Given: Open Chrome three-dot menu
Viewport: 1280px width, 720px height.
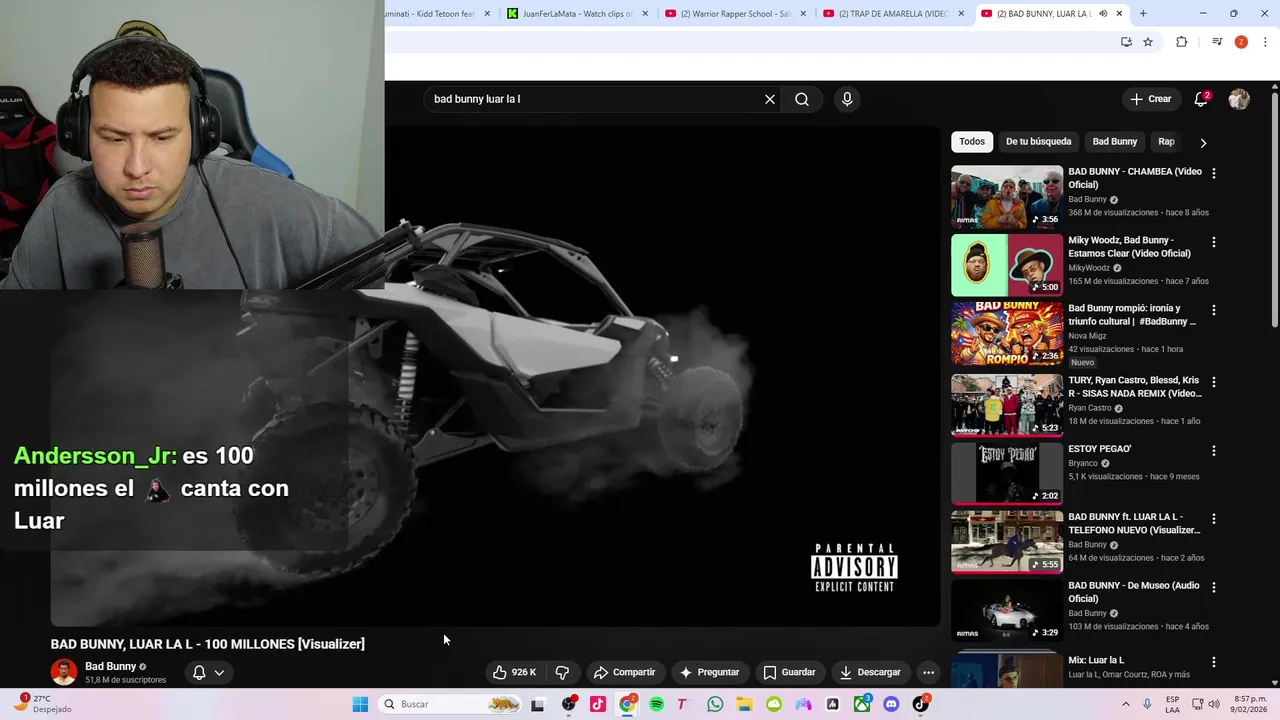Looking at the screenshot, I should pos(1265,42).
